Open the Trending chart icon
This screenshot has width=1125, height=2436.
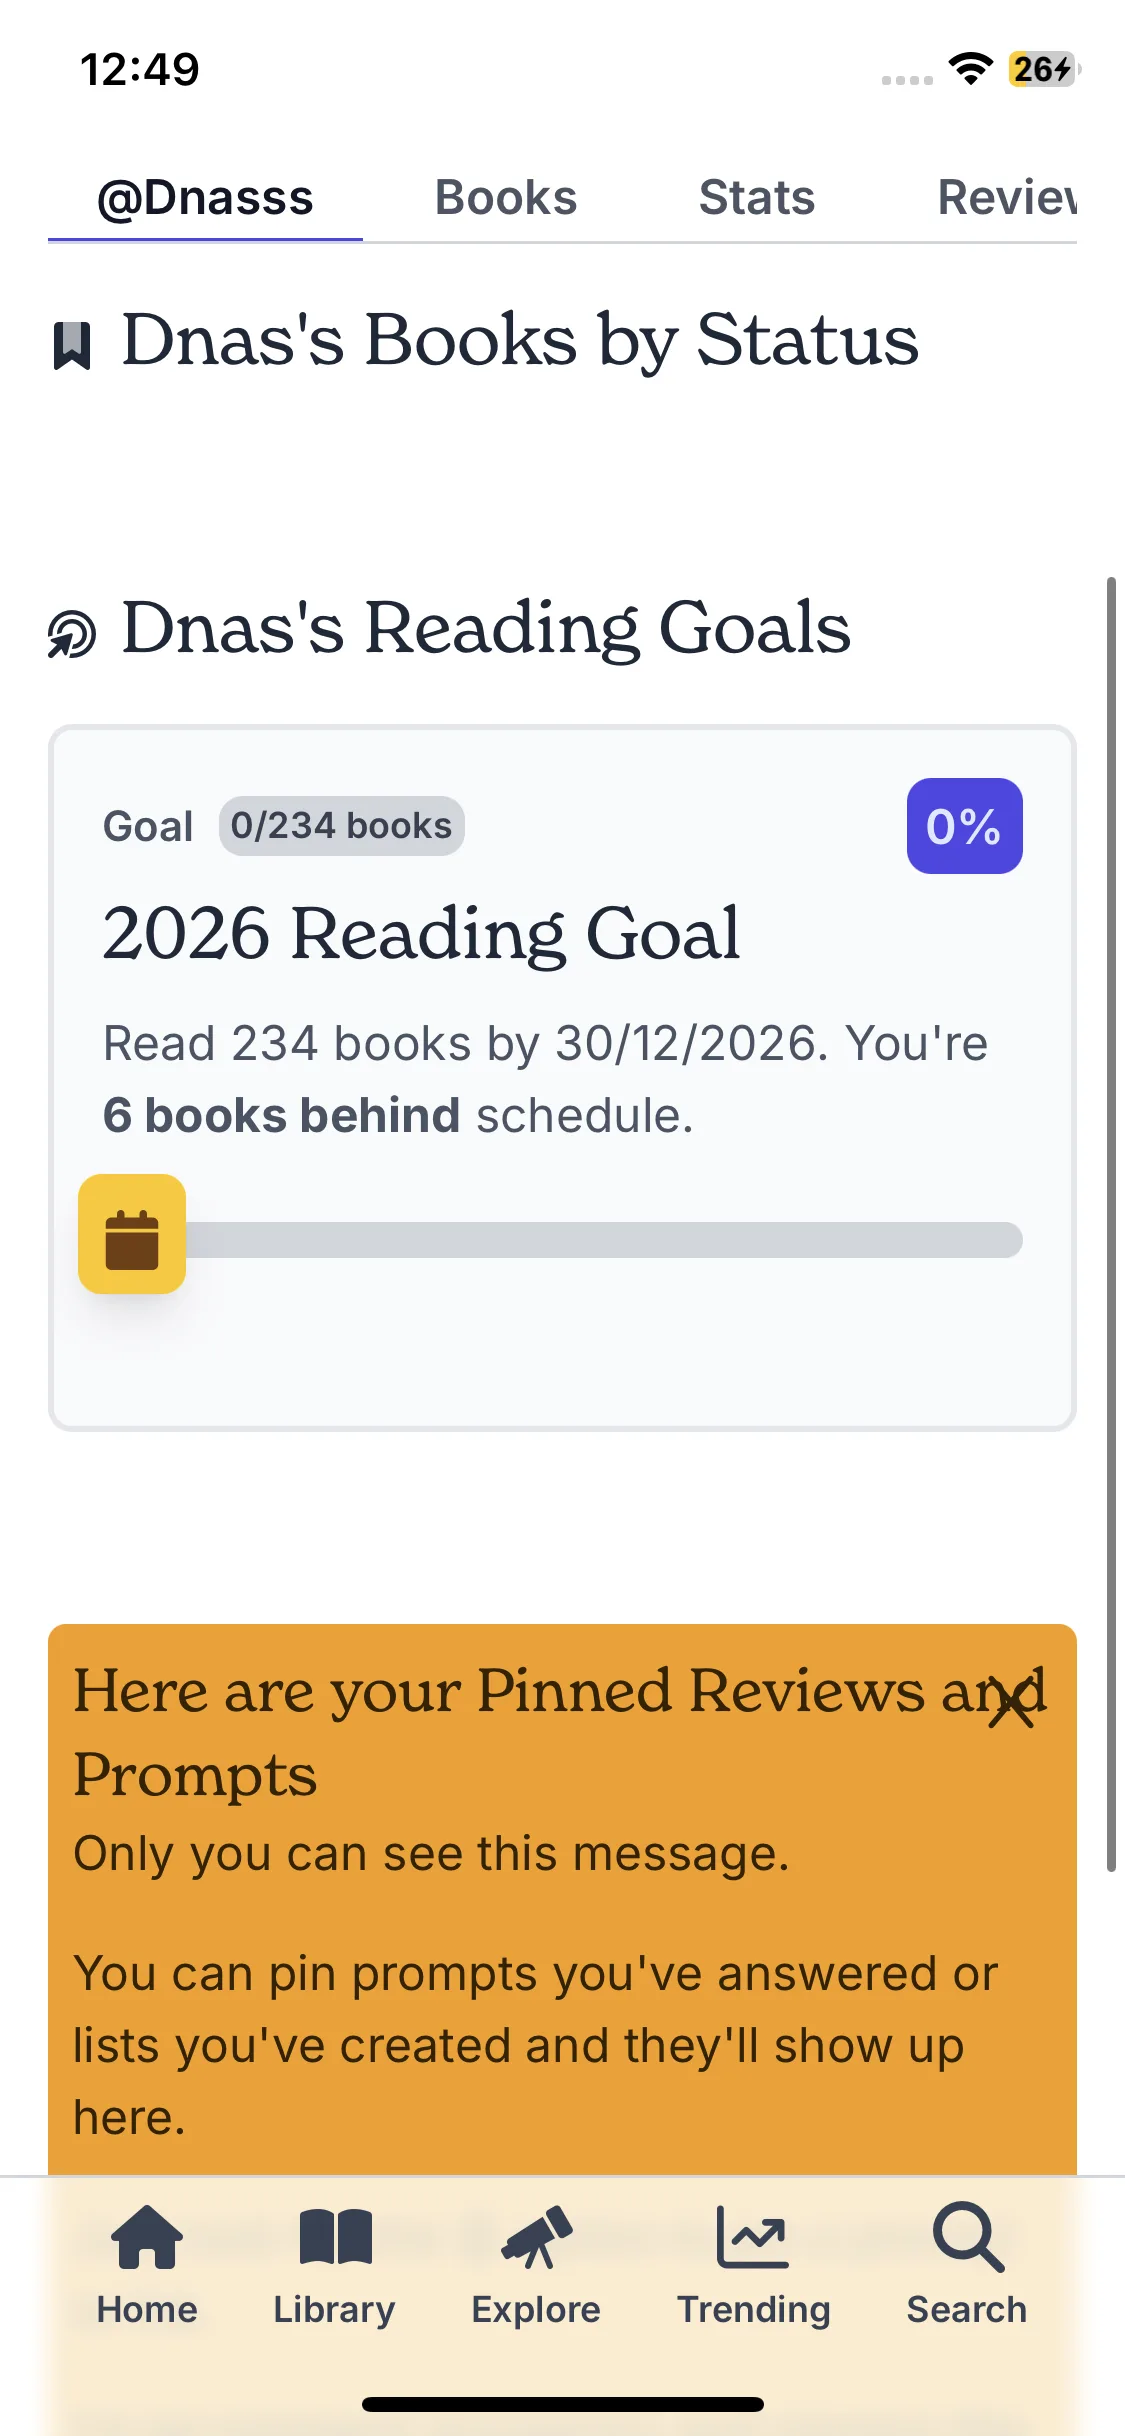pos(753,2238)
